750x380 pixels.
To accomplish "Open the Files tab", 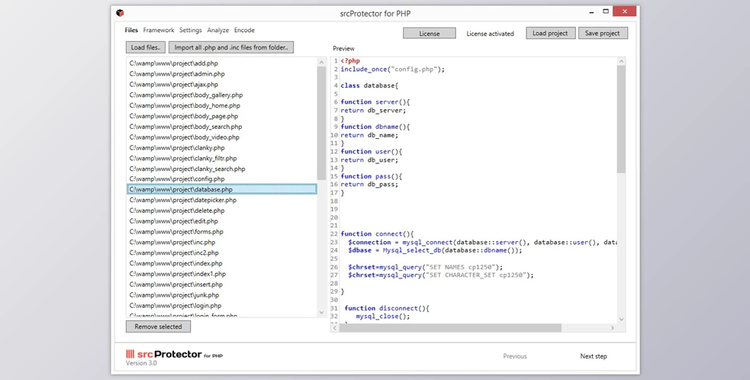I will tap(131, 30).
